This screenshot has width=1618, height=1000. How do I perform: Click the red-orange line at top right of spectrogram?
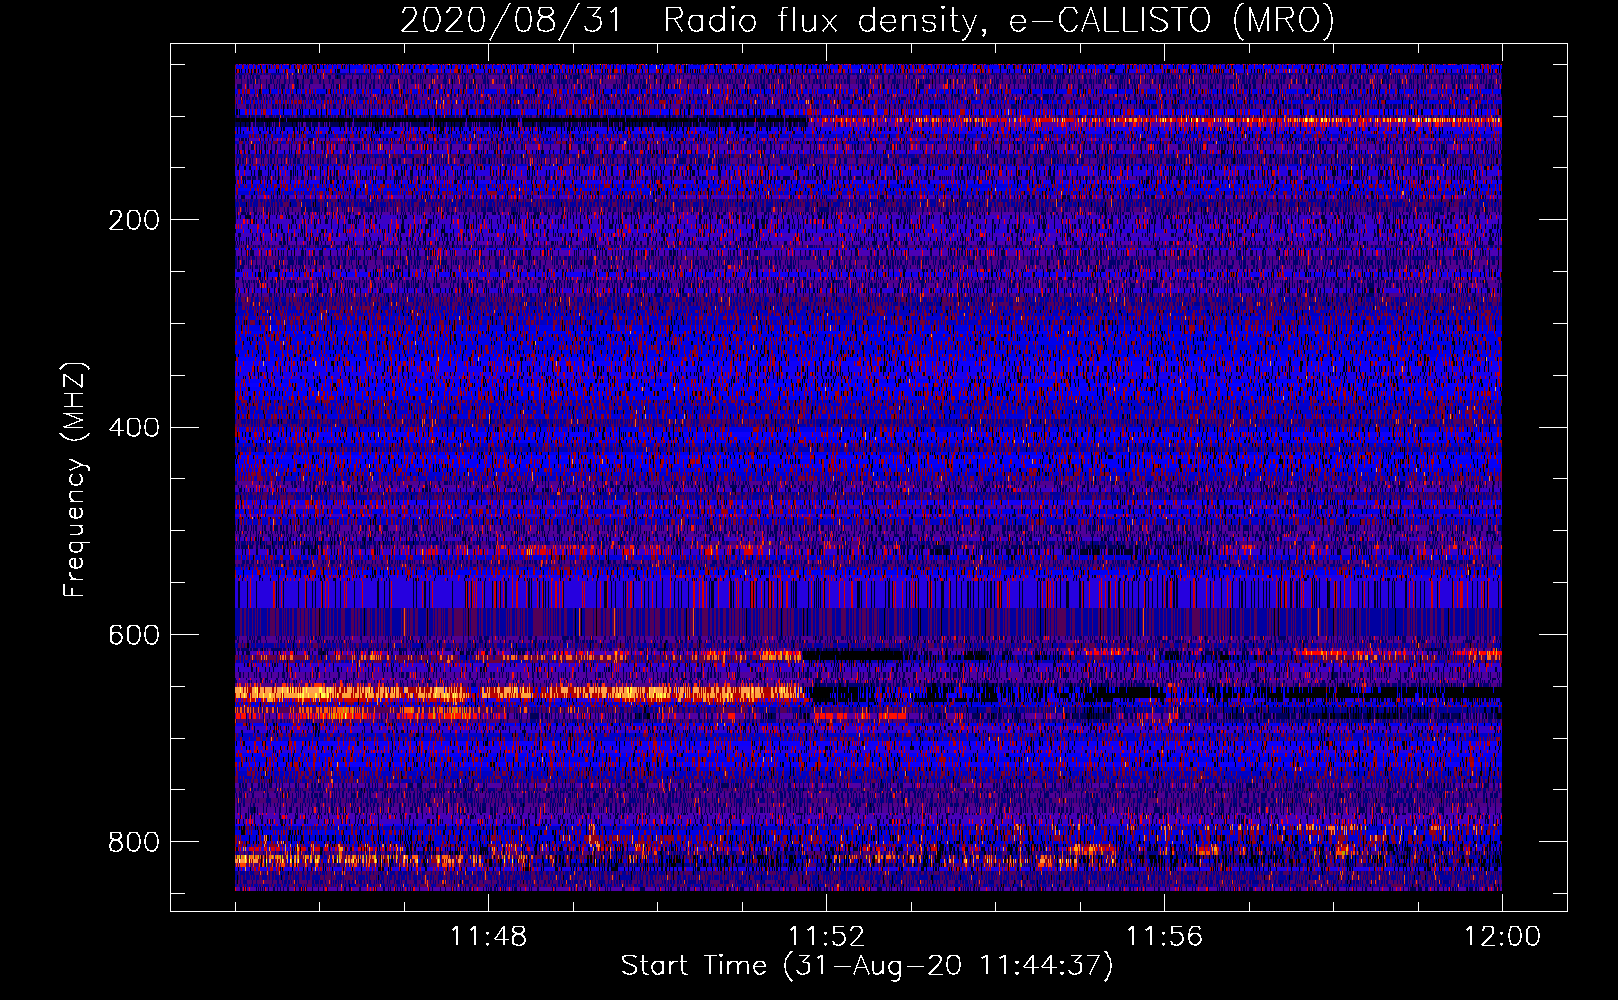click(1155, 121)
